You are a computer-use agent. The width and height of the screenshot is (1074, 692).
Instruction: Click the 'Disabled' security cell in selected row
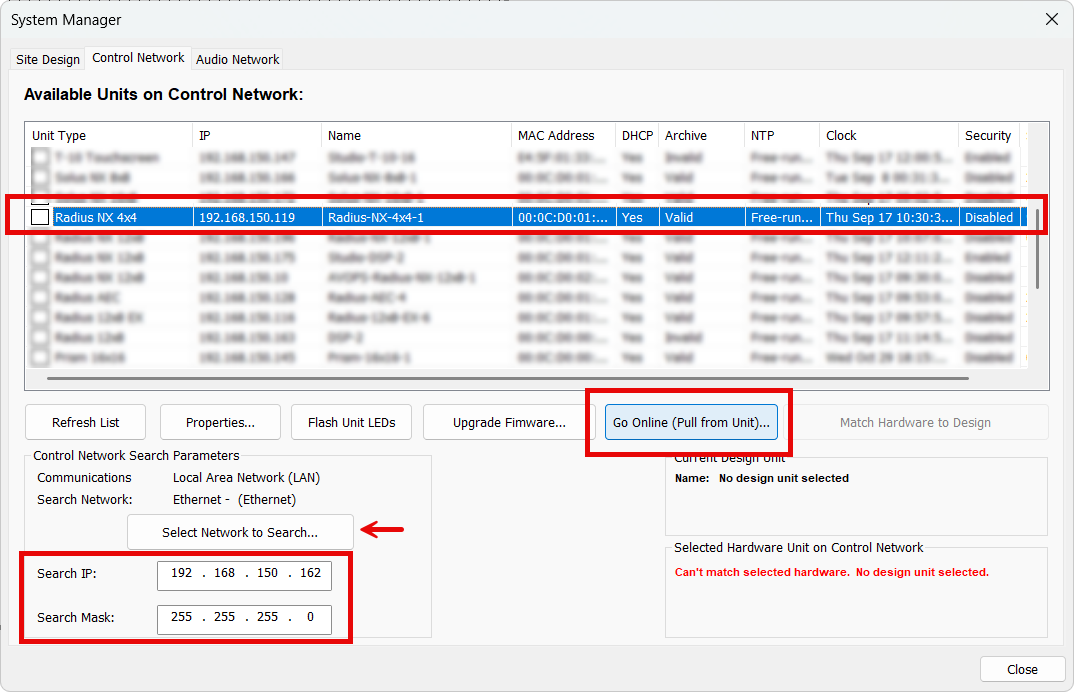coord(989,217)
